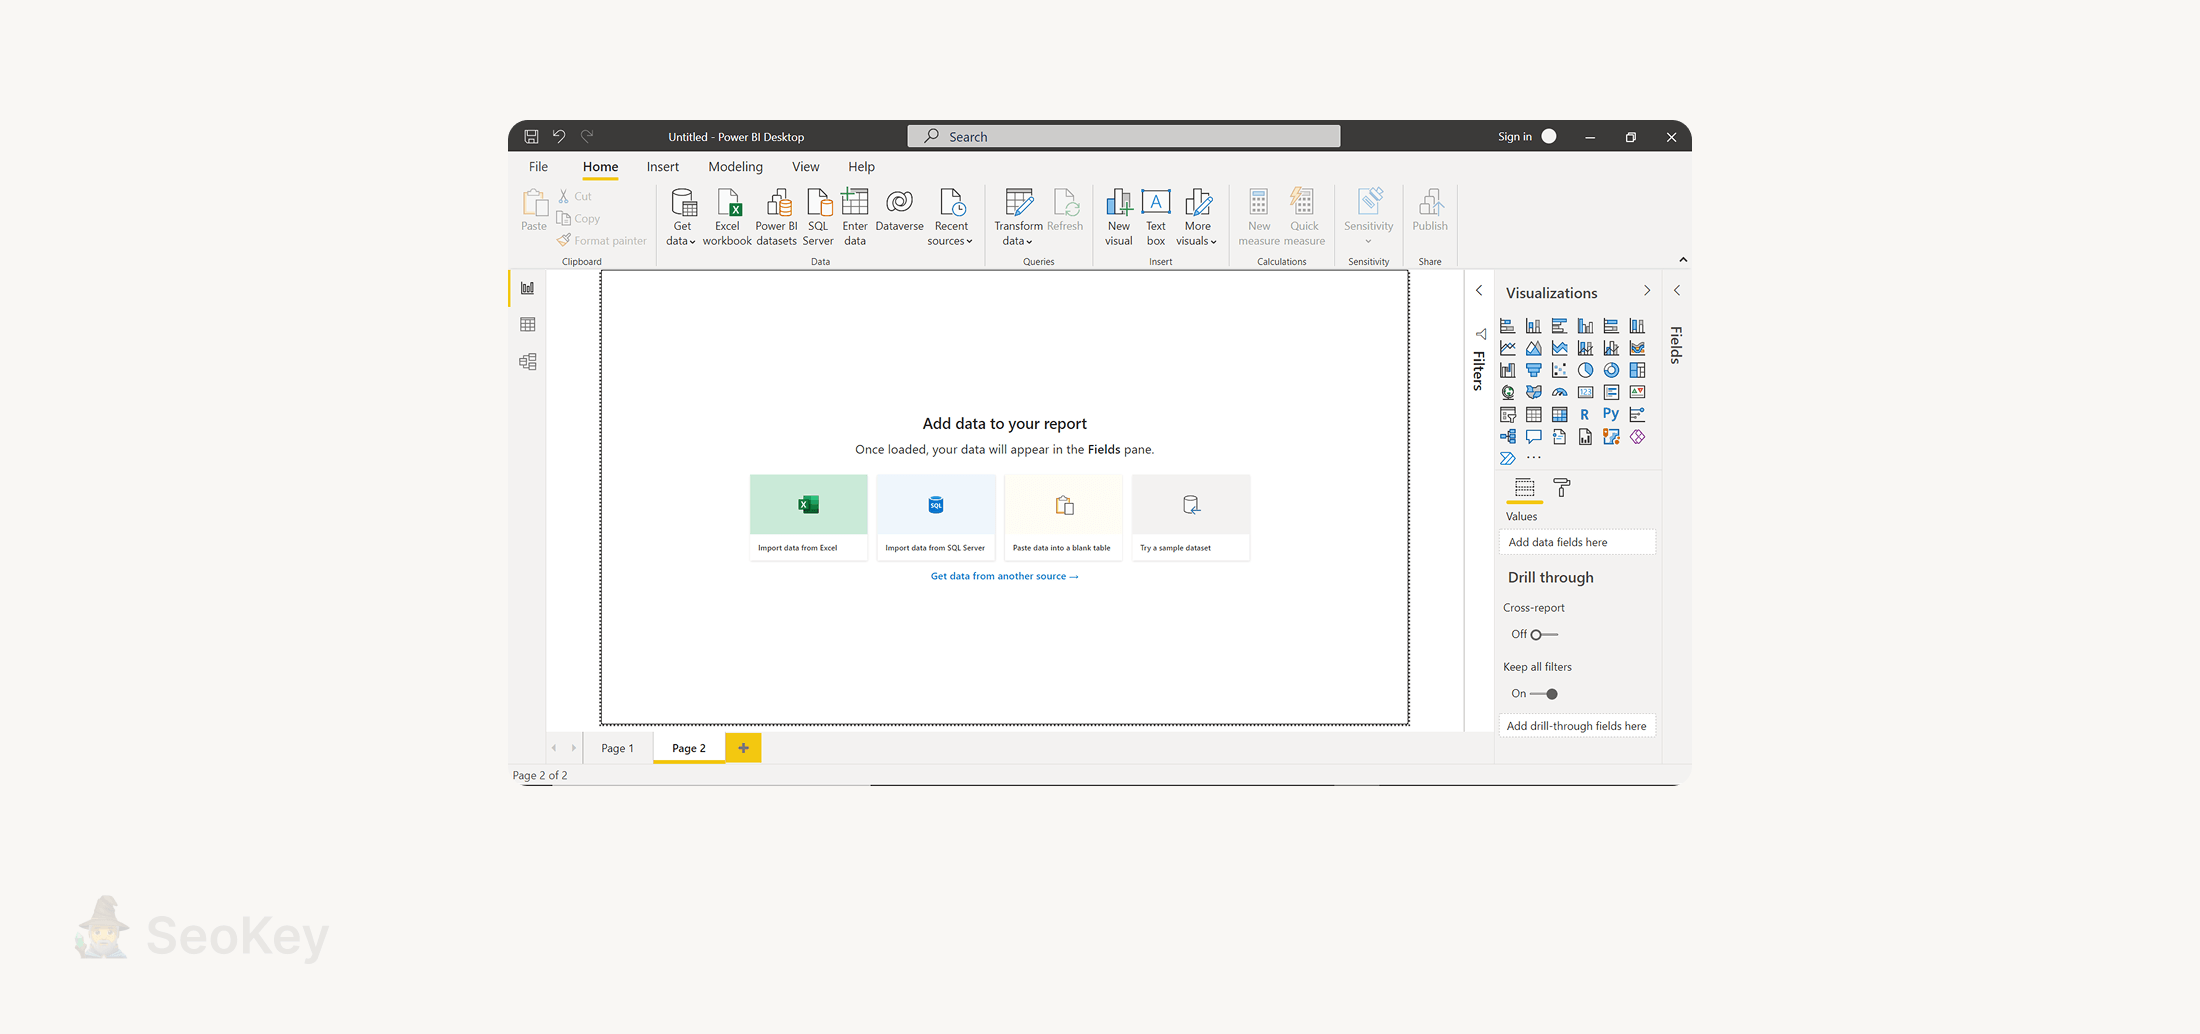The image size is (2200, 1034).
Task: Insert a Text box
Action: (x=1156, y=217)
